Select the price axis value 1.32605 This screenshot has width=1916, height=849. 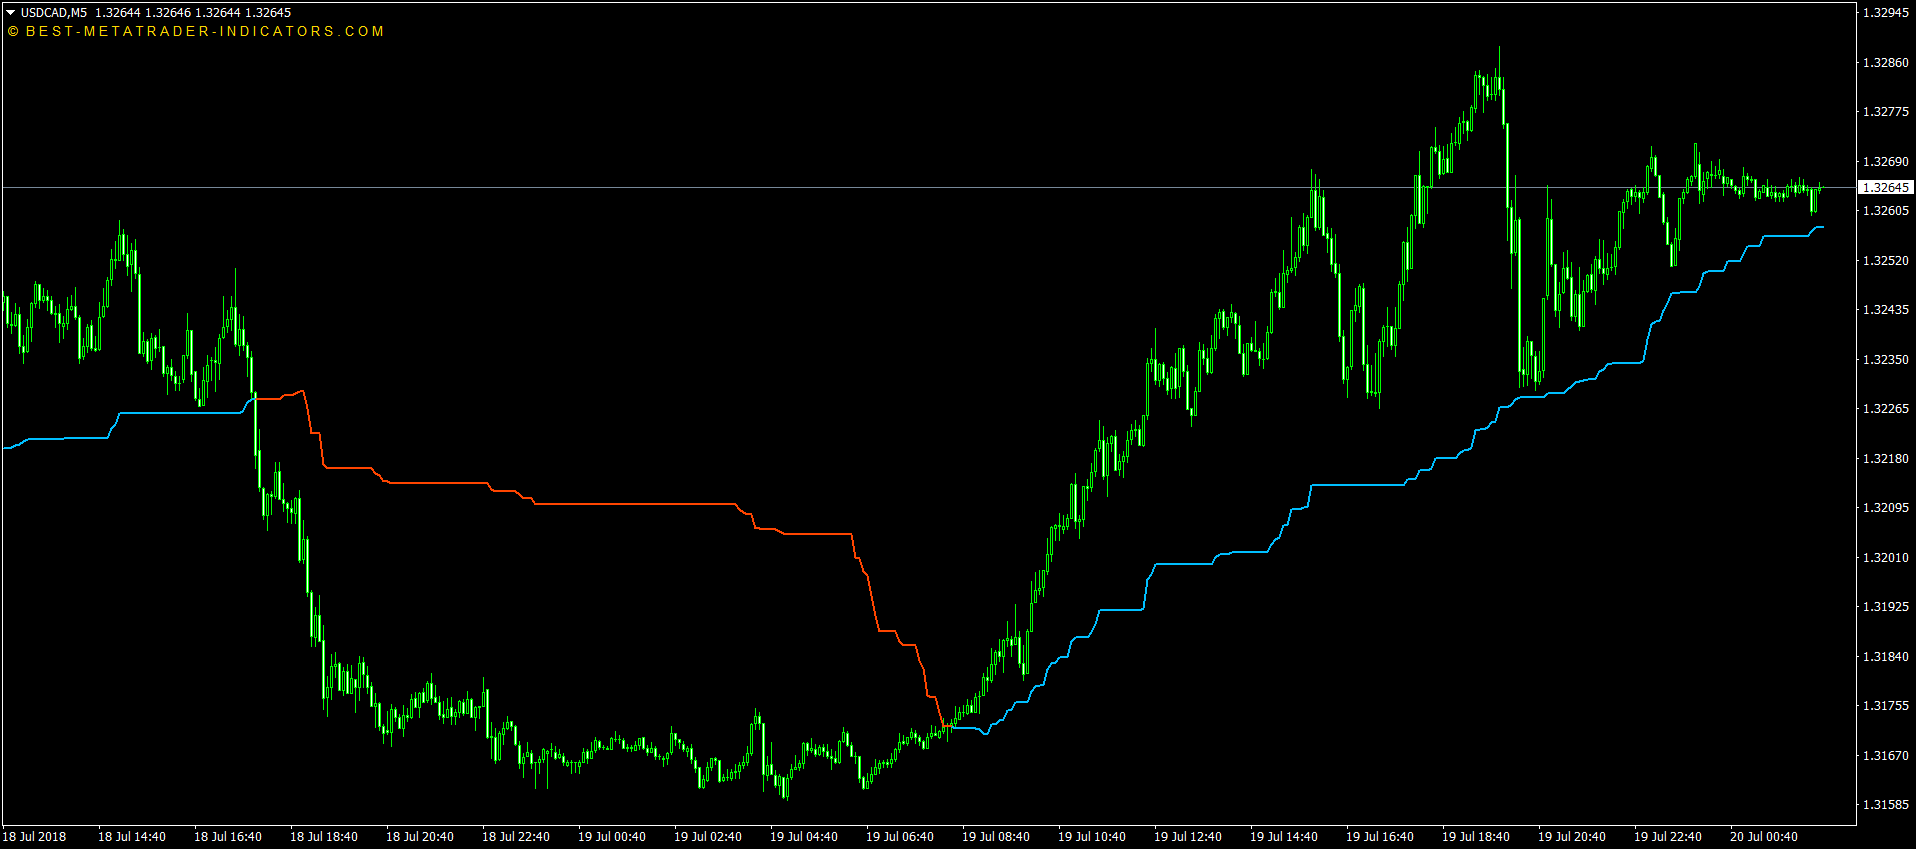point(1885,211)
